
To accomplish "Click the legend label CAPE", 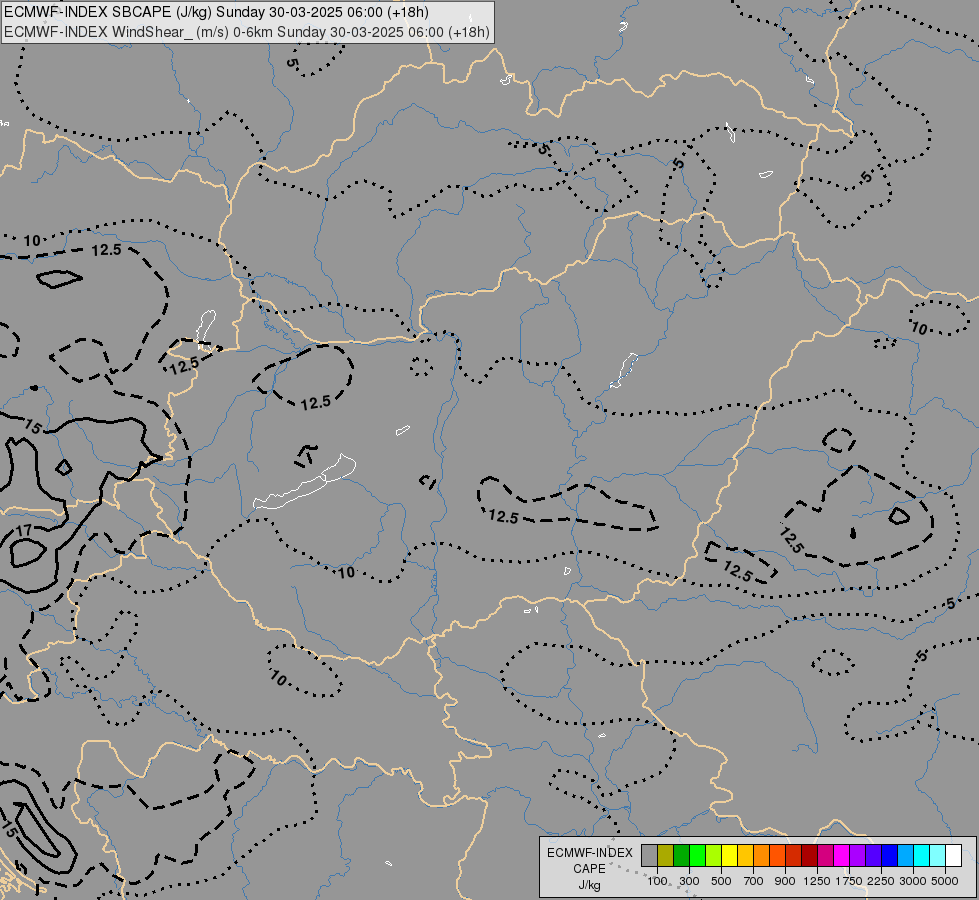I will click(x=589, y=869).
